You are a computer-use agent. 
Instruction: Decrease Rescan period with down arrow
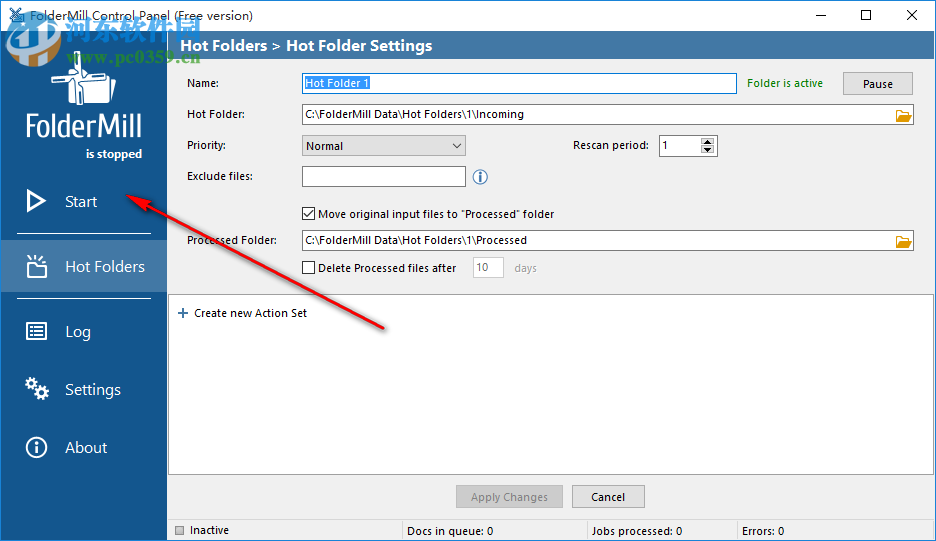pos(708,150)
